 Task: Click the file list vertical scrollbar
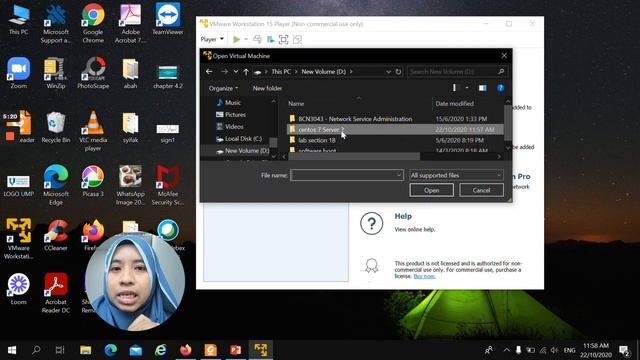pos(508,123)
